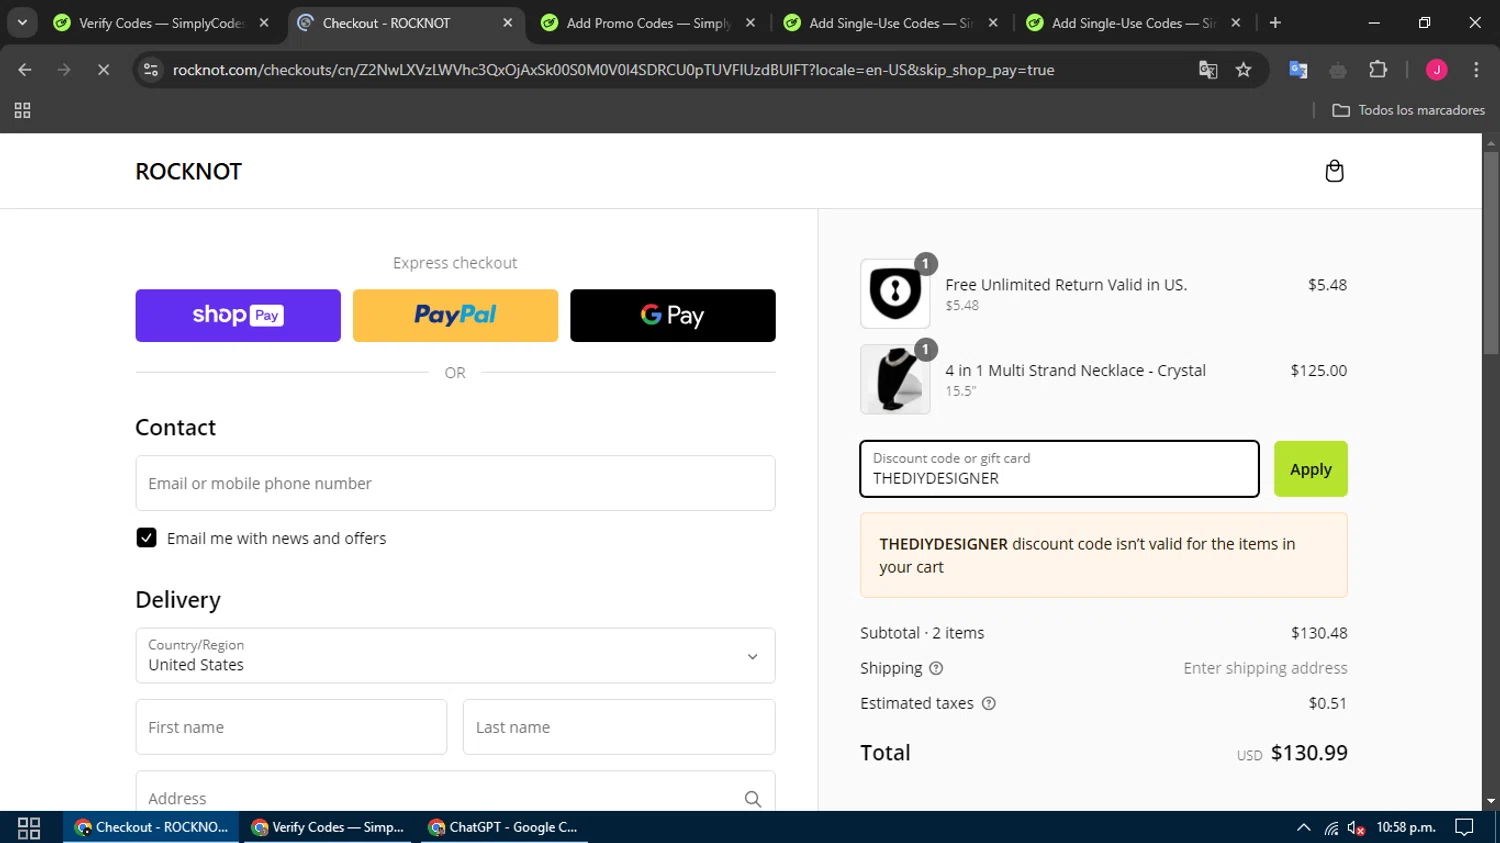Click the network icon in system tray

(x=1331, y=828)
